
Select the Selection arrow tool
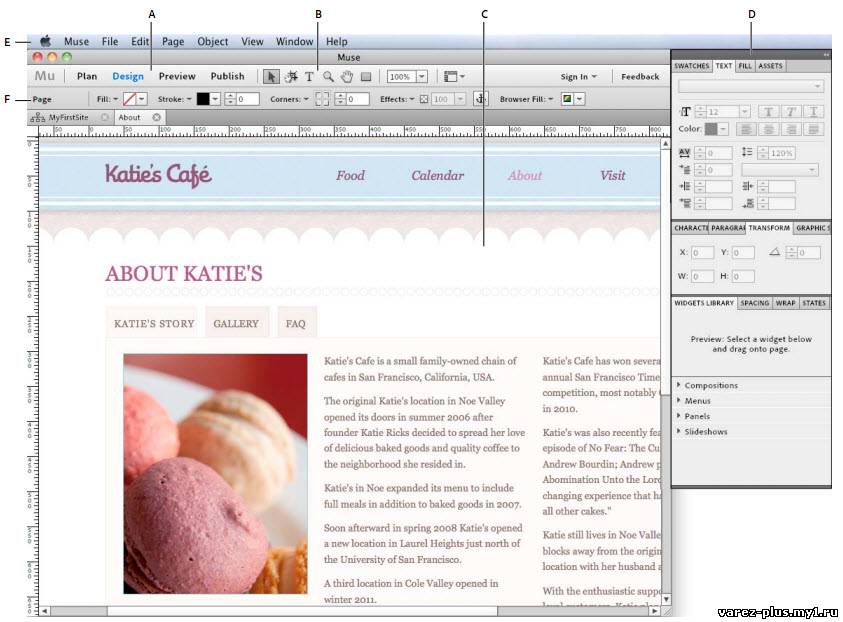coord(271,76)
